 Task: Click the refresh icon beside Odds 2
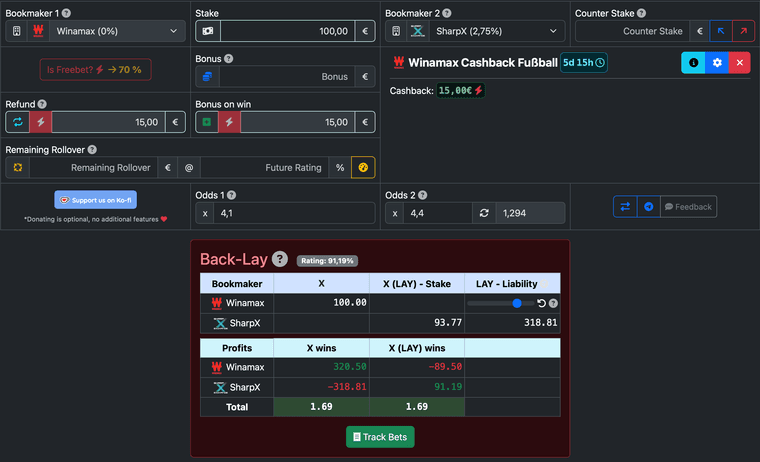483,213
